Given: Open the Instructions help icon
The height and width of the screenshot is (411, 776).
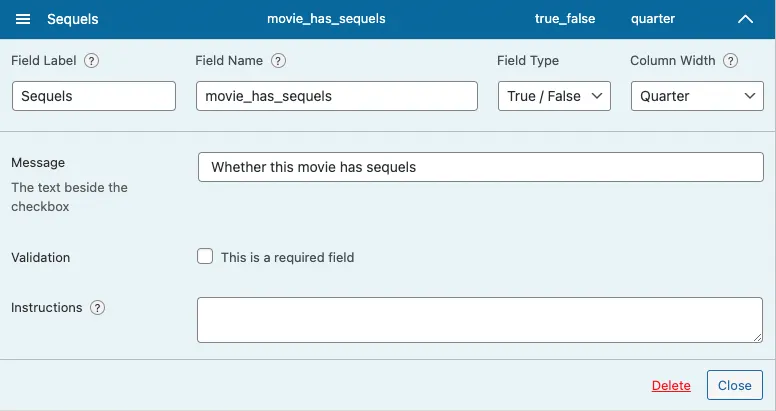Looking at the screenshot, I should (x=97, y=308).
